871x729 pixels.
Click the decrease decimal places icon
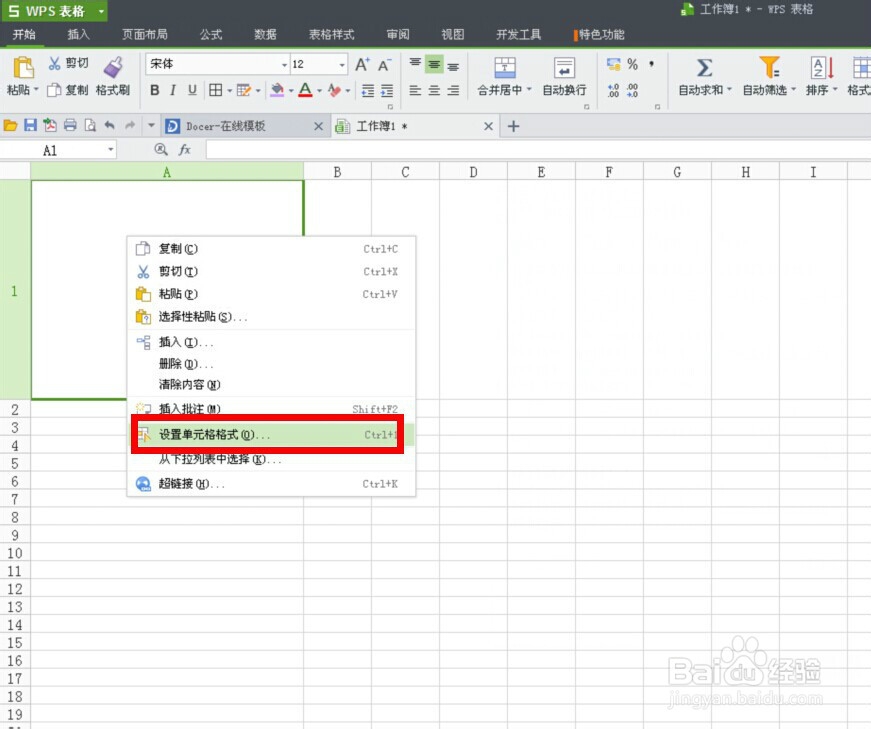(633, 90)
